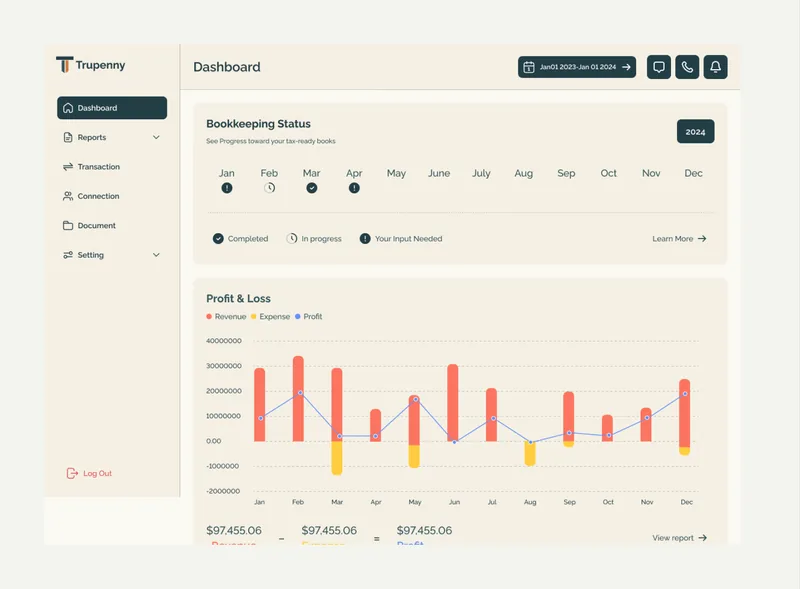800x589 pixels.
Task: Open the Reports menu item
Action: click(x=112, y=137)
